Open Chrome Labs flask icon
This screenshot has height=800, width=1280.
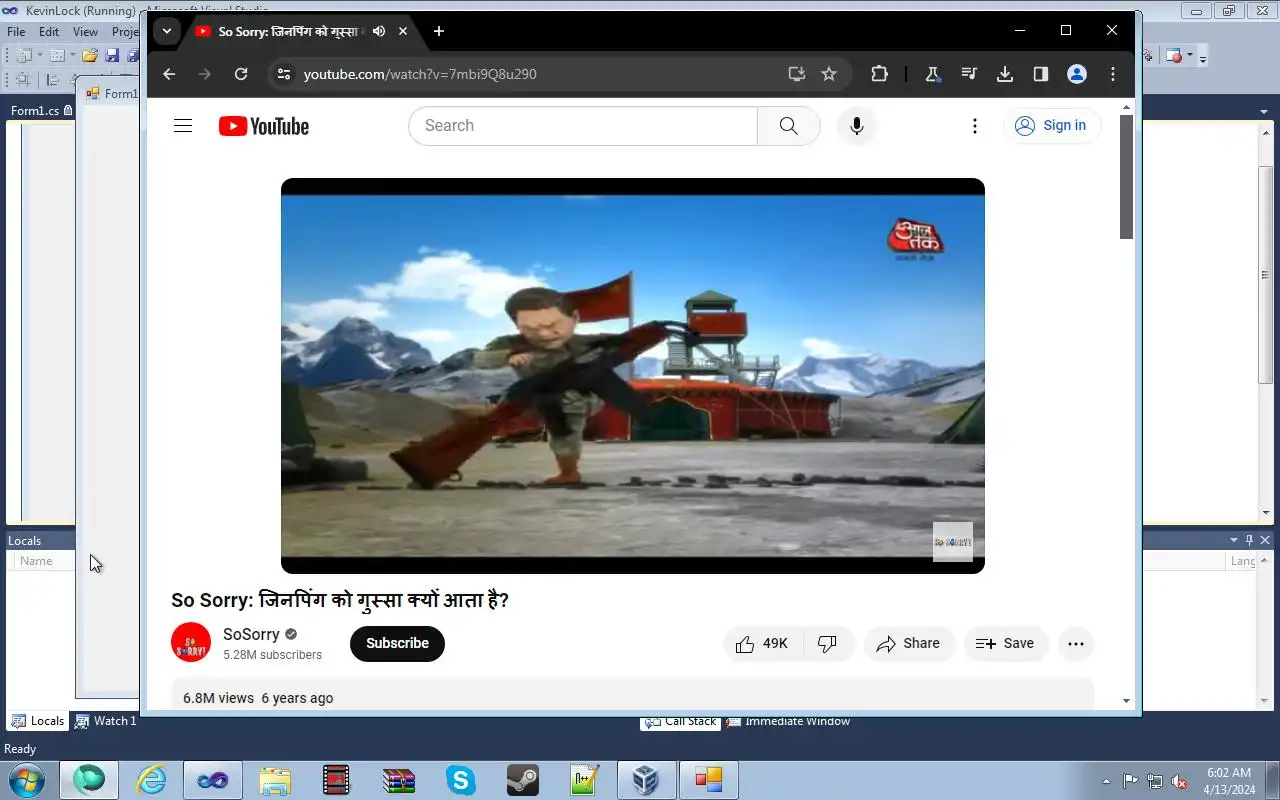click(x=933, y=74)
